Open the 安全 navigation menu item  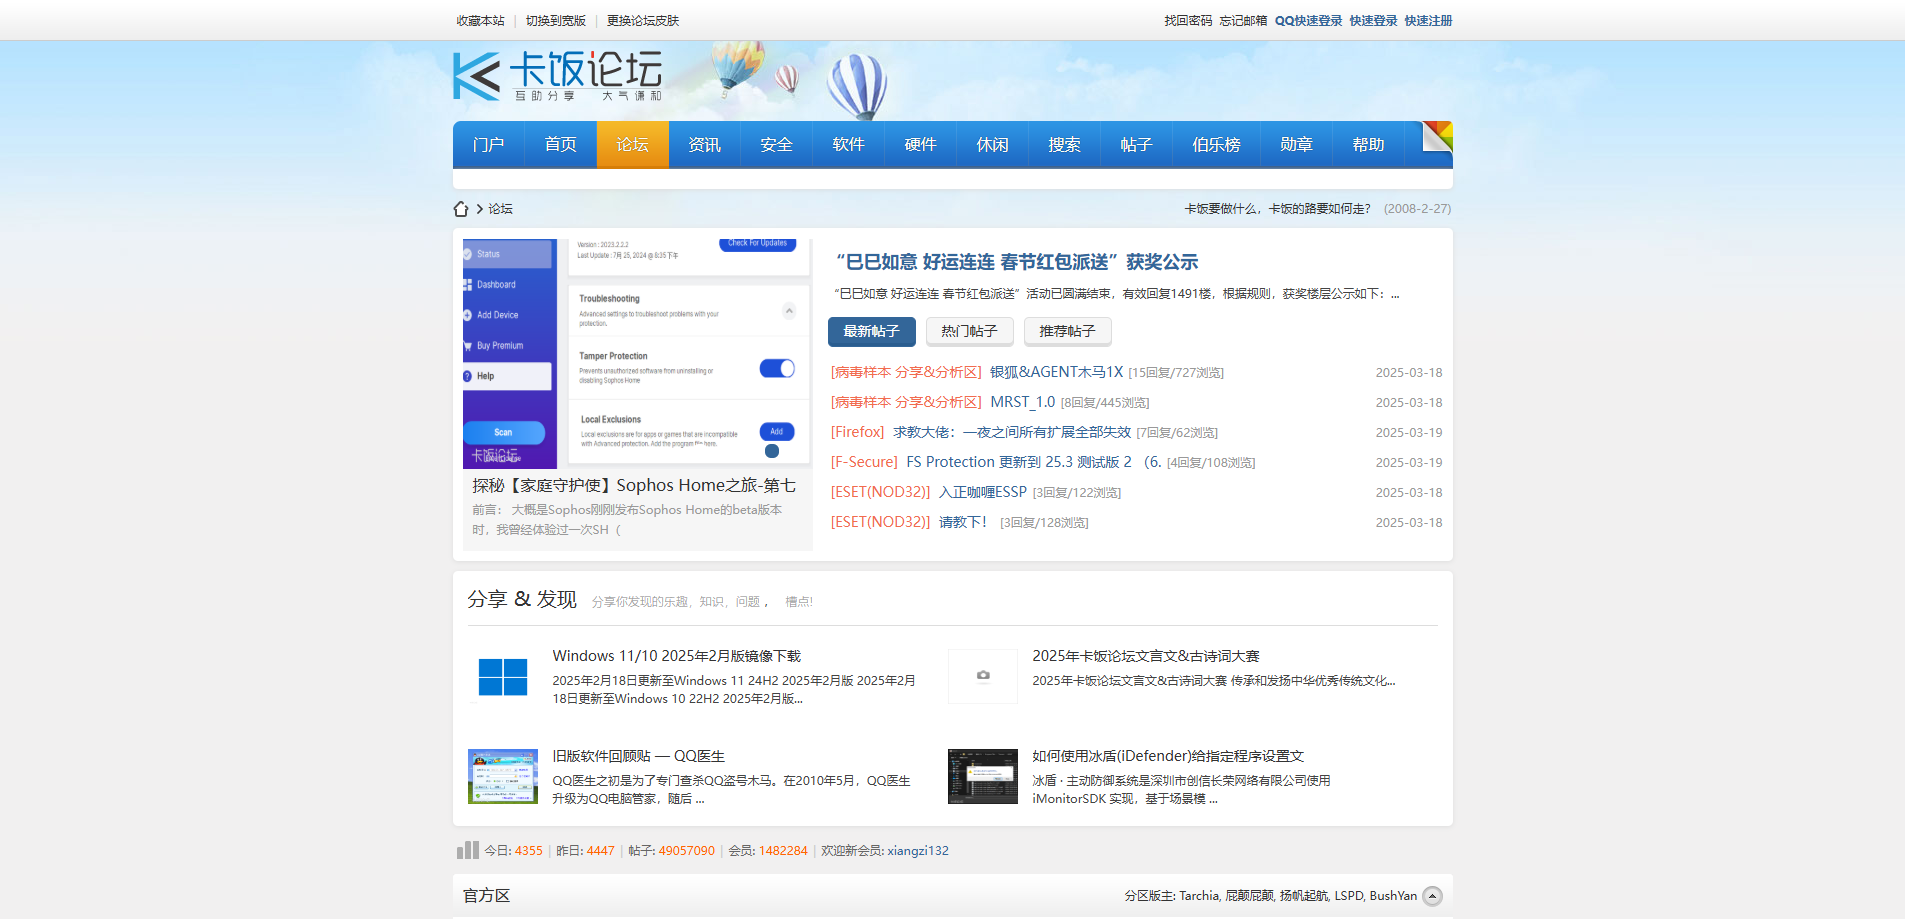[x=776, y=145]
